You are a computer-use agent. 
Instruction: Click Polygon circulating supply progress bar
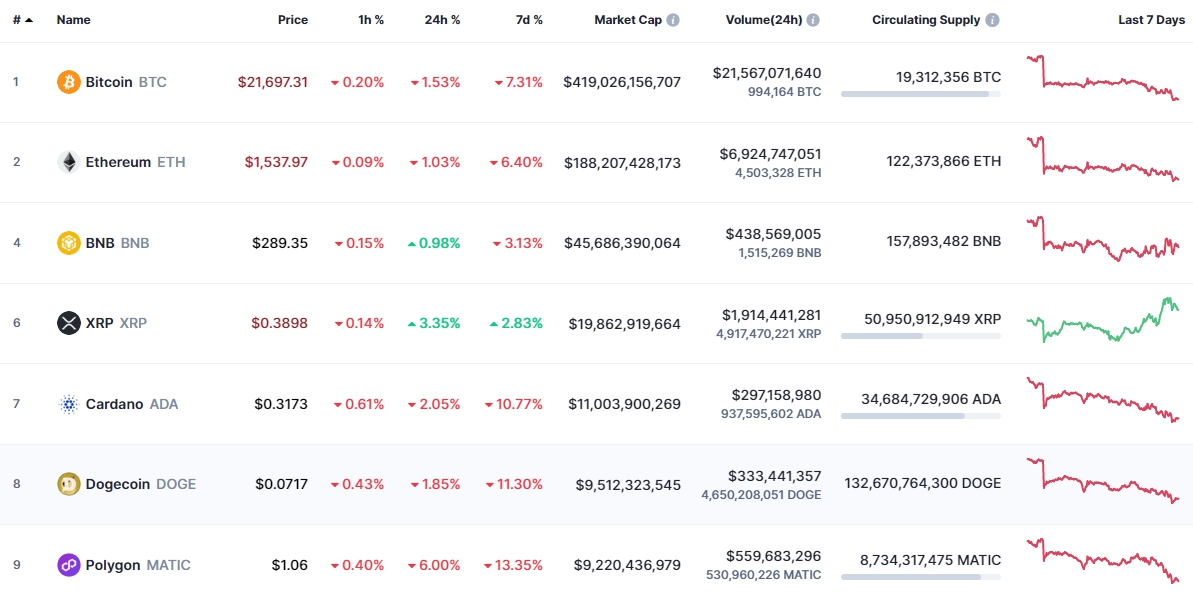pyautogui.click(x=921, y=577)
